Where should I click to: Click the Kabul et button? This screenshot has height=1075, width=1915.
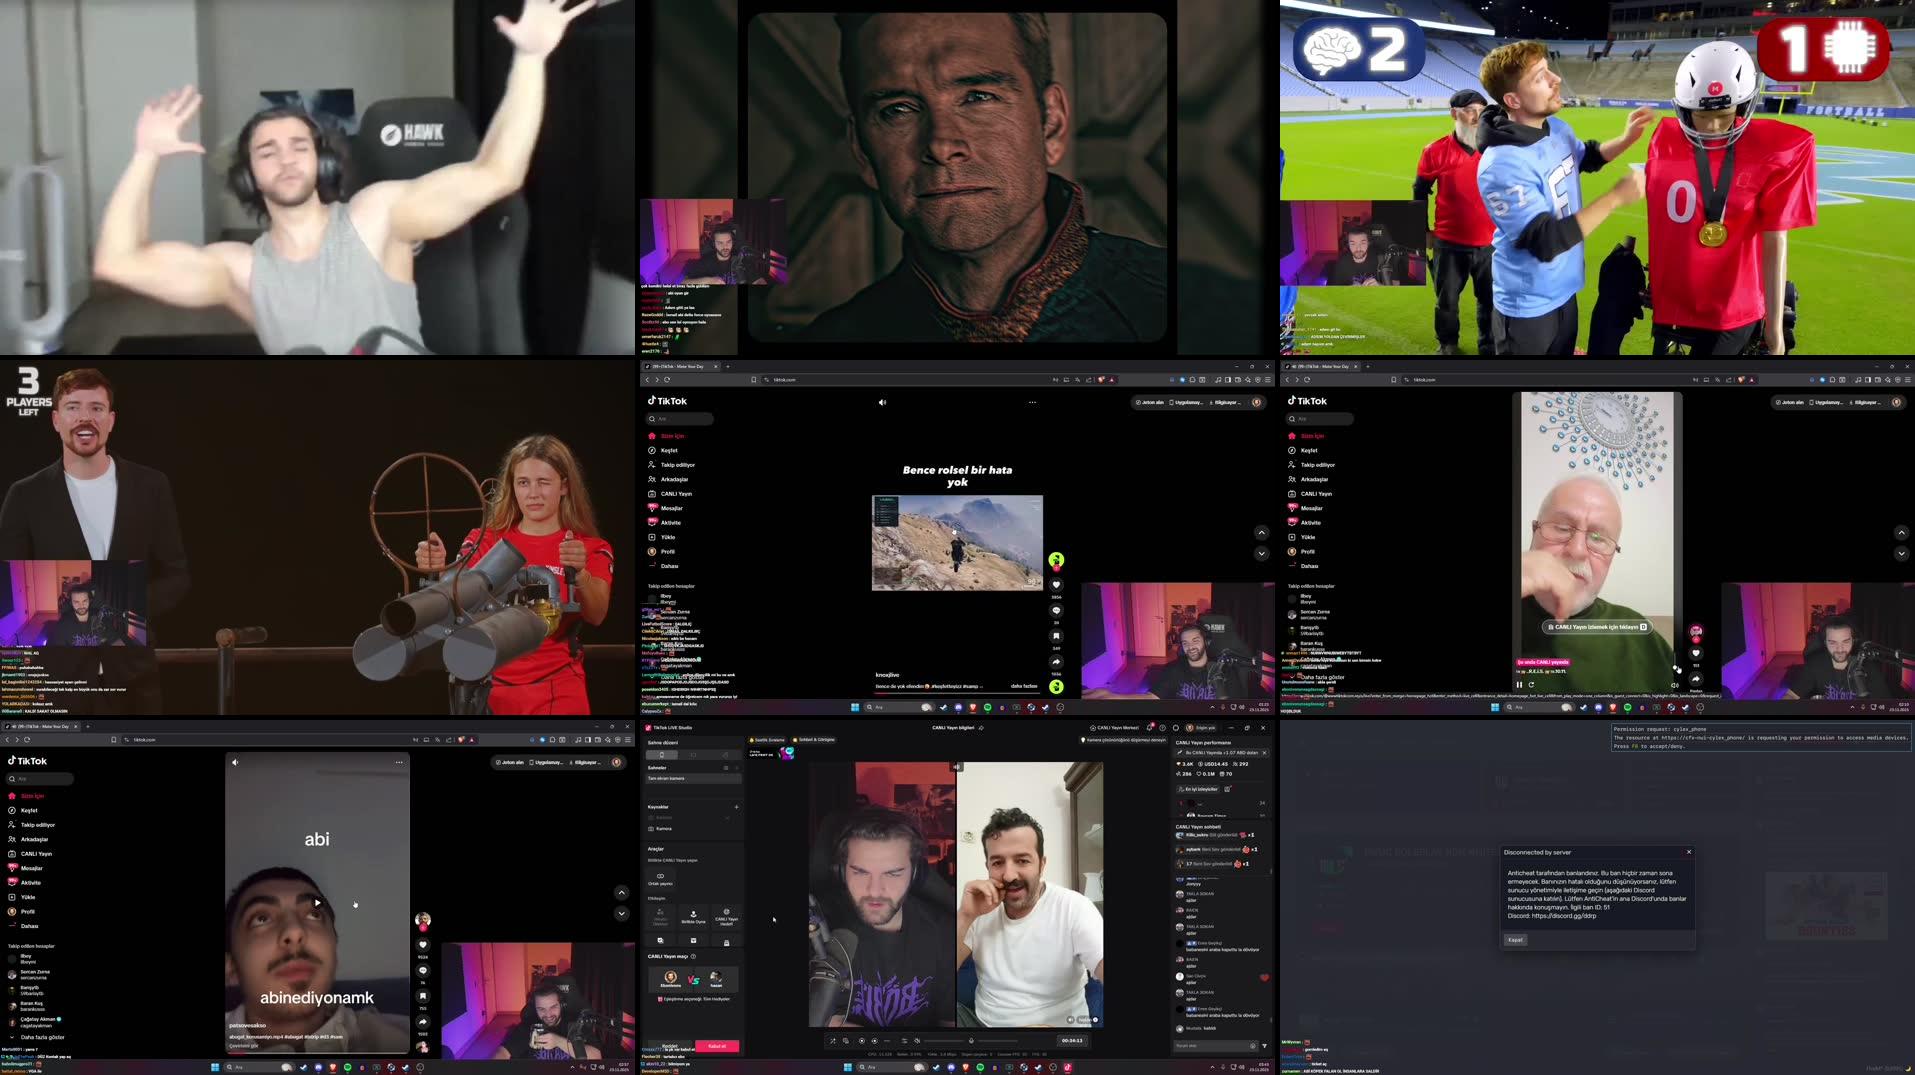[x=717, y=1046]
